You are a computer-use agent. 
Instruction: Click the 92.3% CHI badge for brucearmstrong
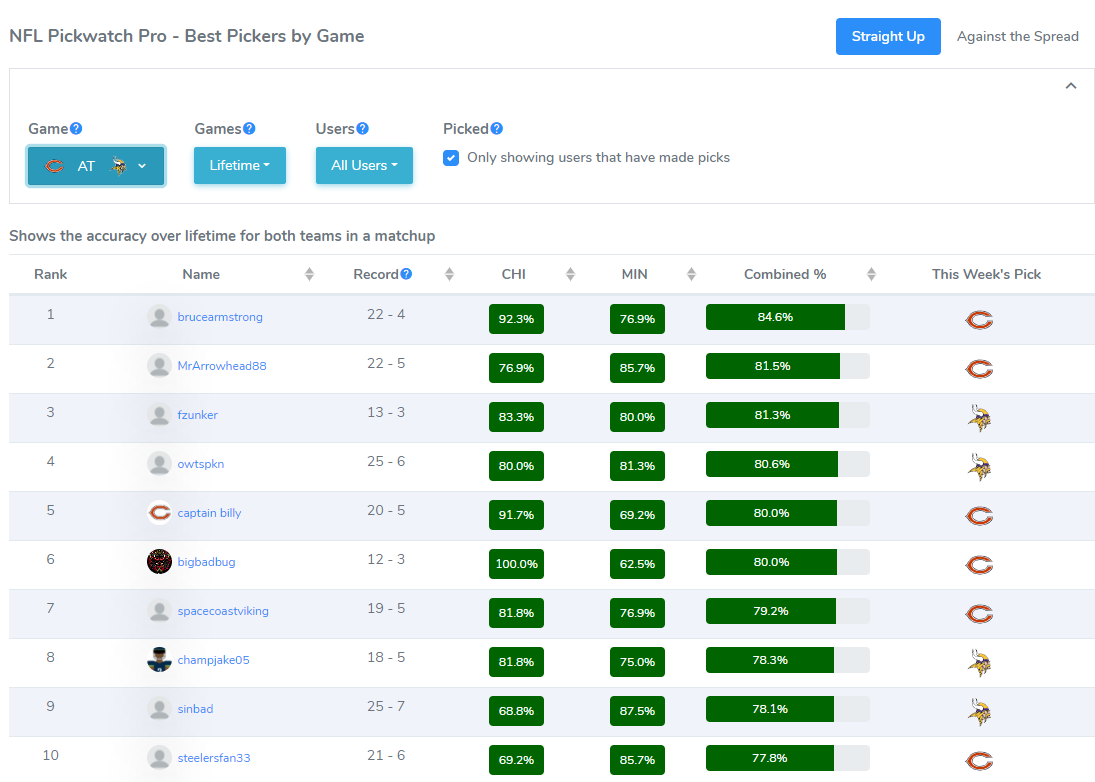click(516, 319)
